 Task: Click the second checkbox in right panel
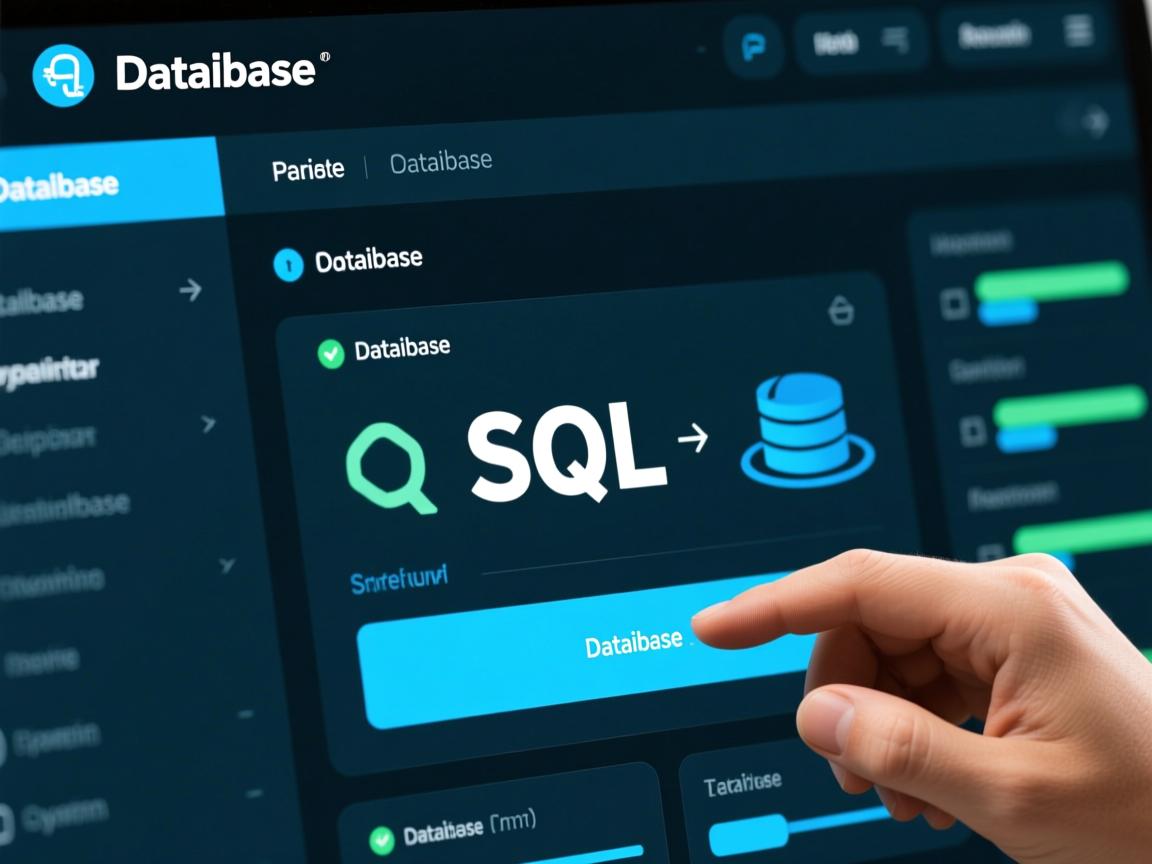(x=972, y=431)
